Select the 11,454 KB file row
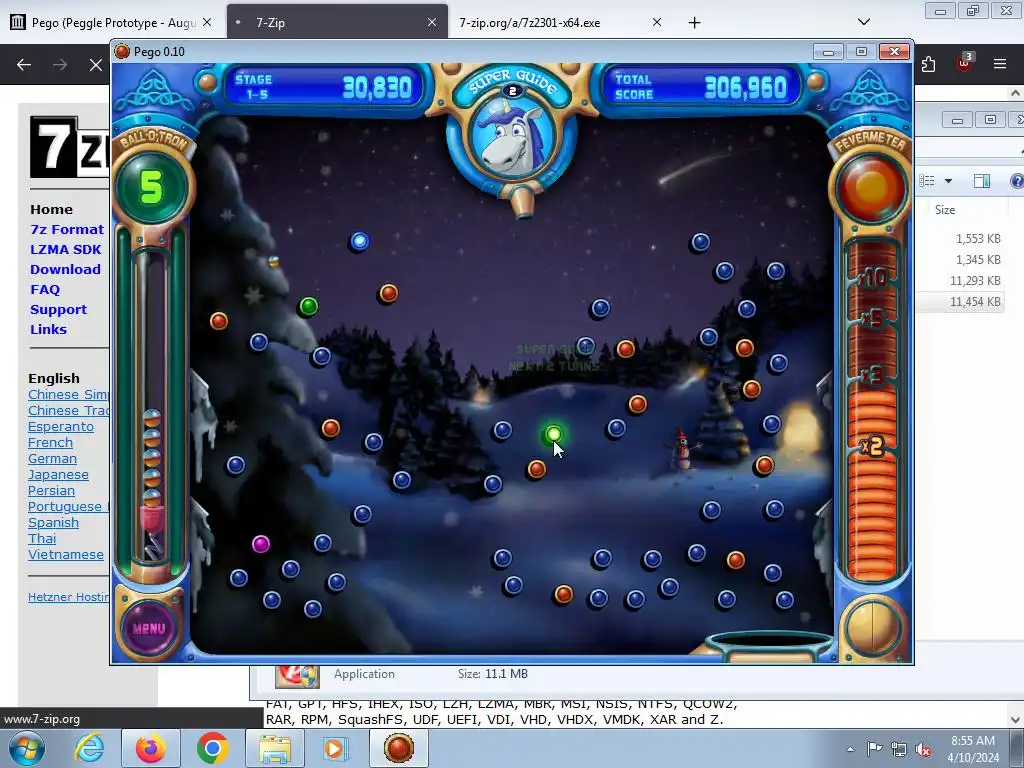1024x768 pixels. tap(961, 301)
